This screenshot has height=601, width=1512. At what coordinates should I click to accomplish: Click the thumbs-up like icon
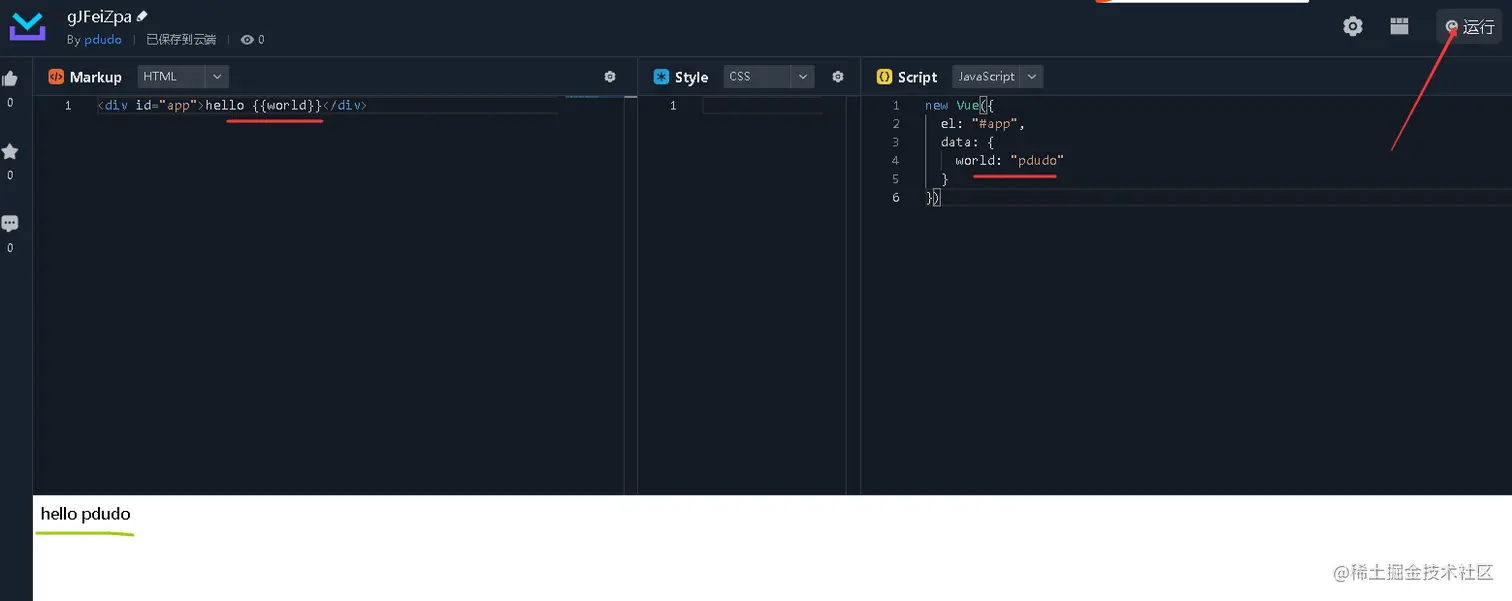pos(10,79)
